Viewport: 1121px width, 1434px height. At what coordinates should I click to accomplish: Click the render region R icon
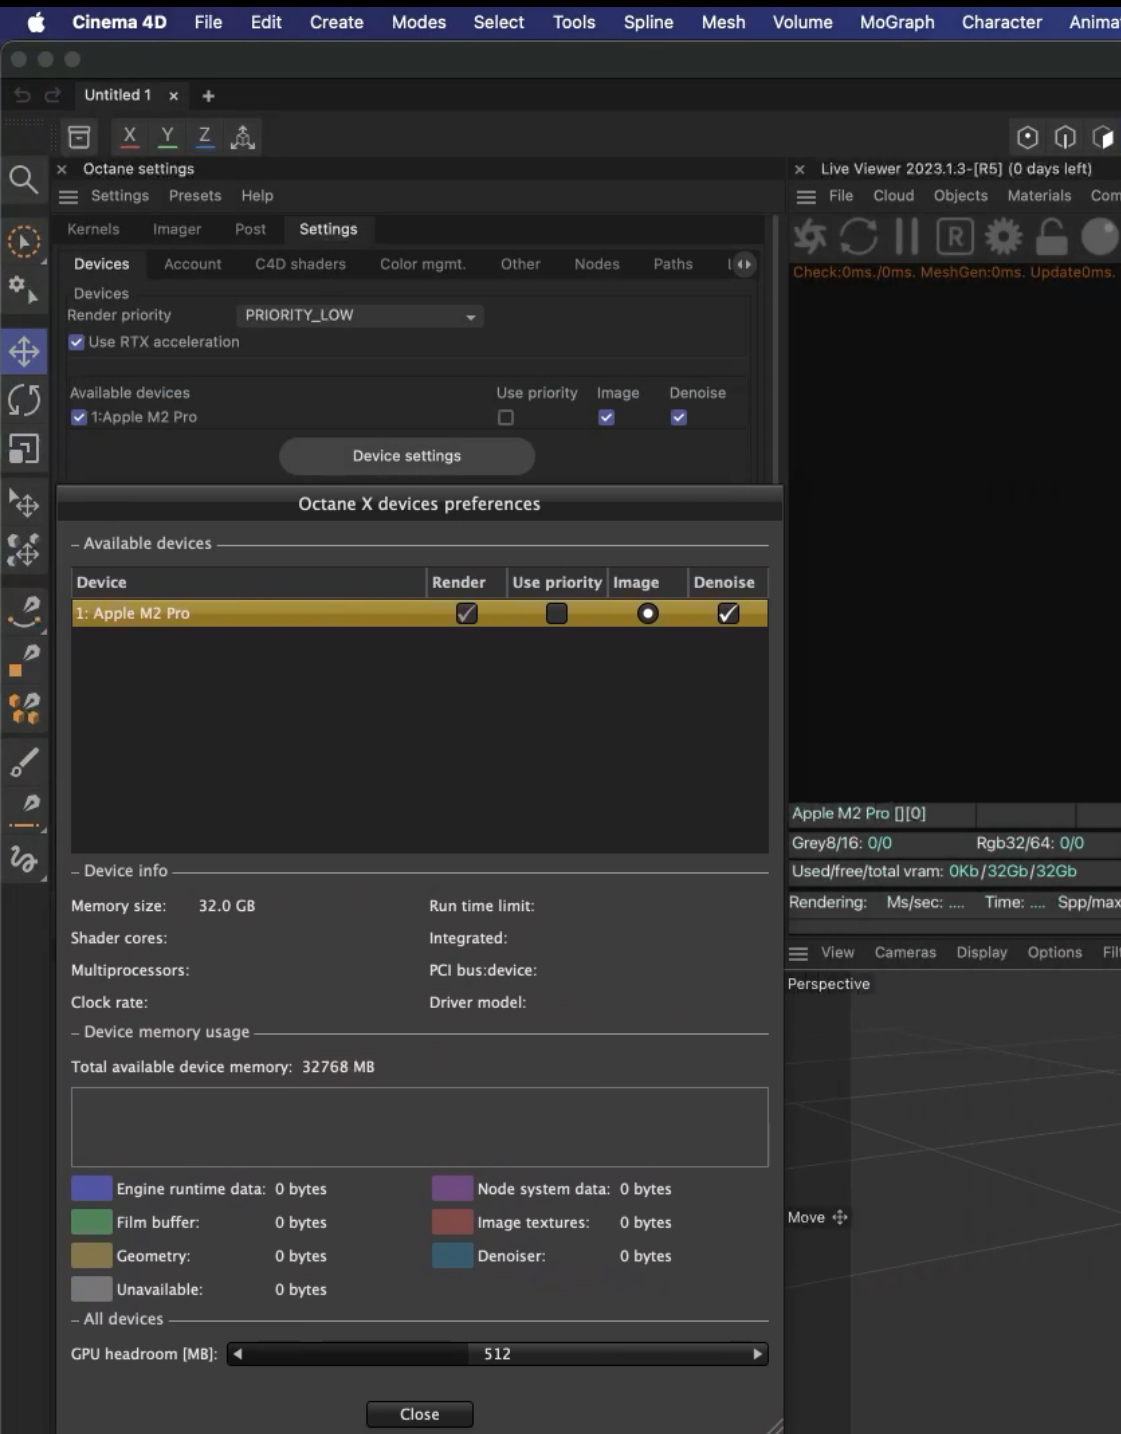(x=955, y=237)
